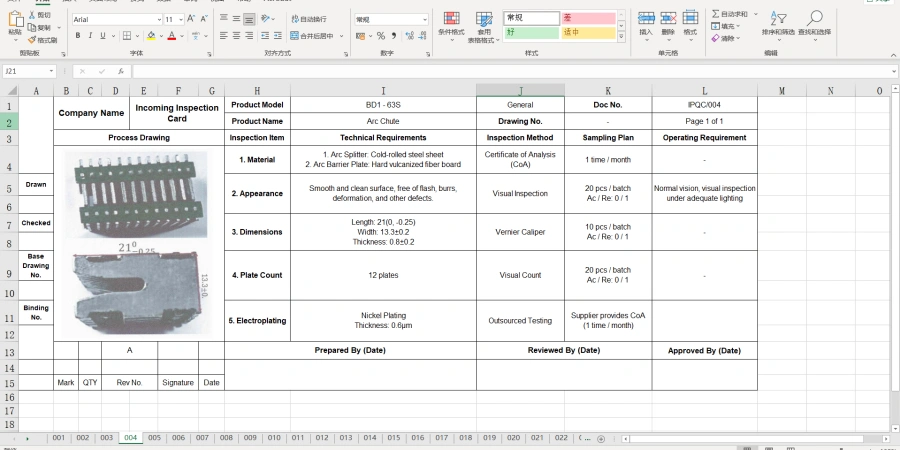The height and width of the screenshot is (450, 900).
Task: Select the 适中 Neutral cell style
Action: click(588, 33)
